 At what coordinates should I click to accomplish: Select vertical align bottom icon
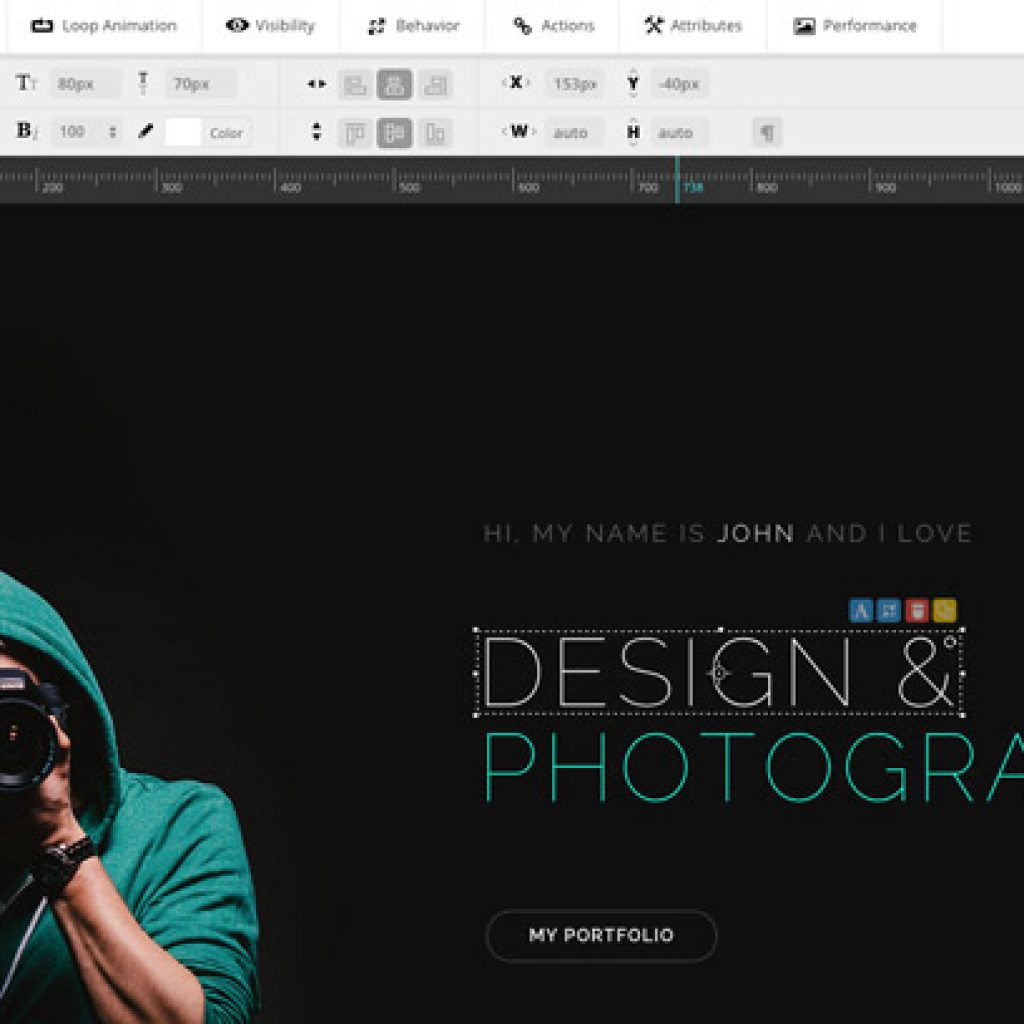click(x=434, y=133)
